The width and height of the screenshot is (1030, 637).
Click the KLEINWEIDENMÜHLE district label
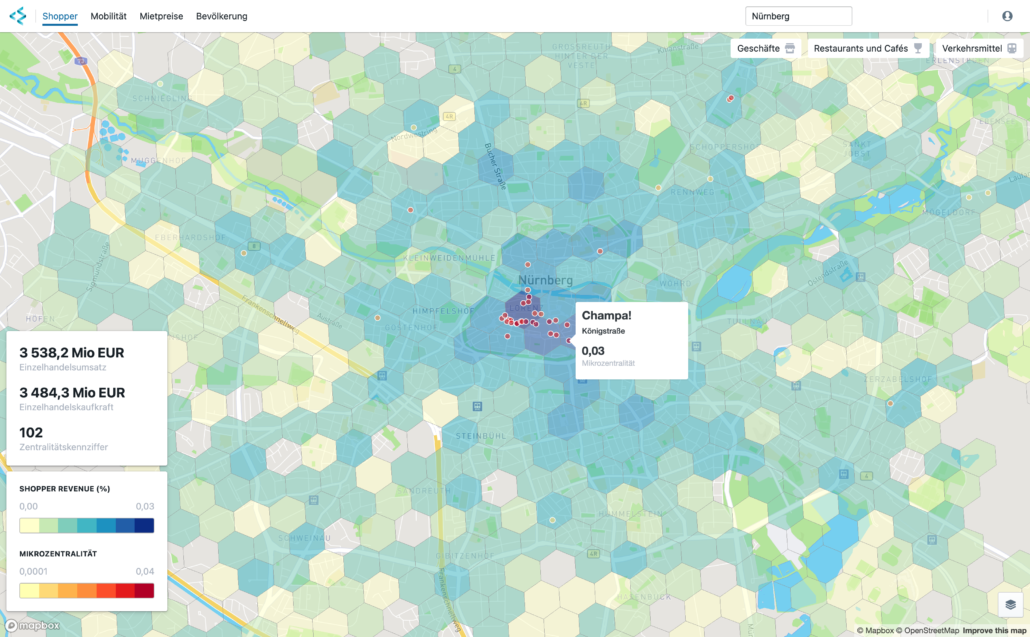pos(449,258)
